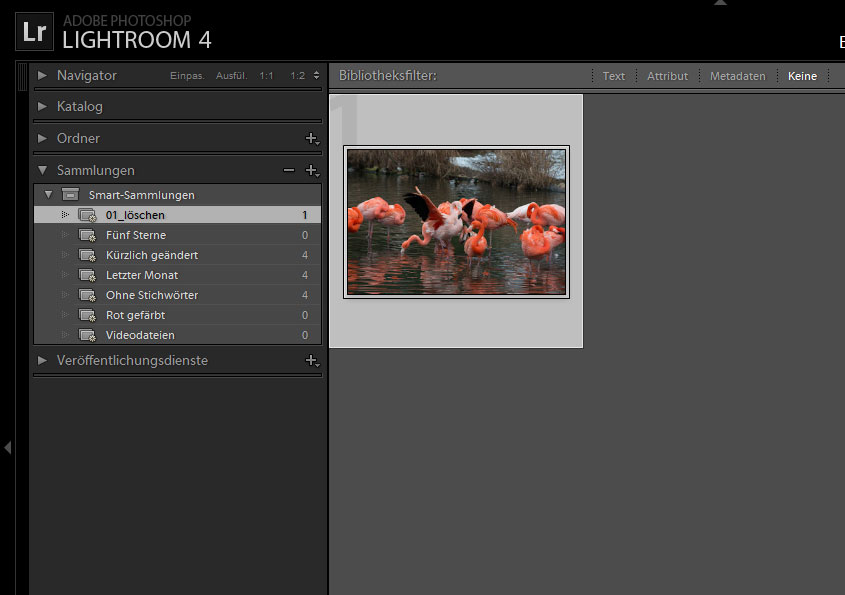Click the plus icon in Ordner panel
Image resolution: width=845 pixels, height=595 pixels.
311,138
